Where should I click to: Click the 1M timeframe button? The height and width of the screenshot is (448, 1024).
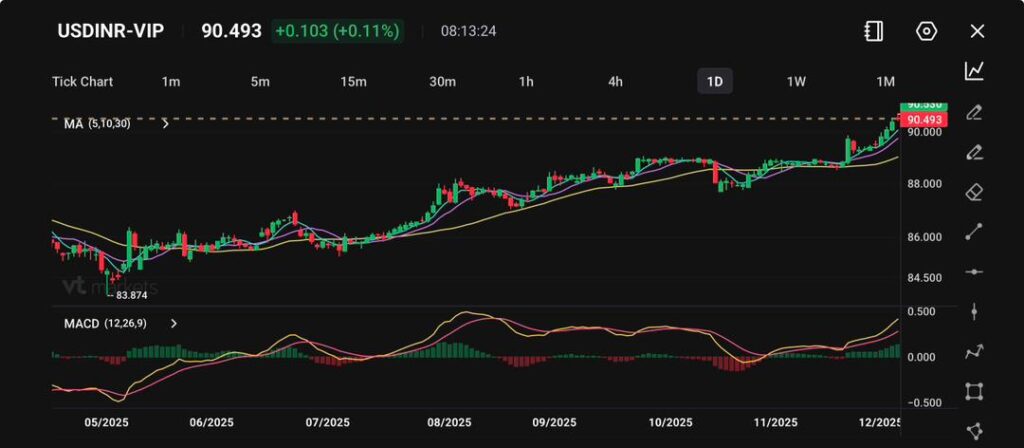pyautogui.click(x=885, y=81)
